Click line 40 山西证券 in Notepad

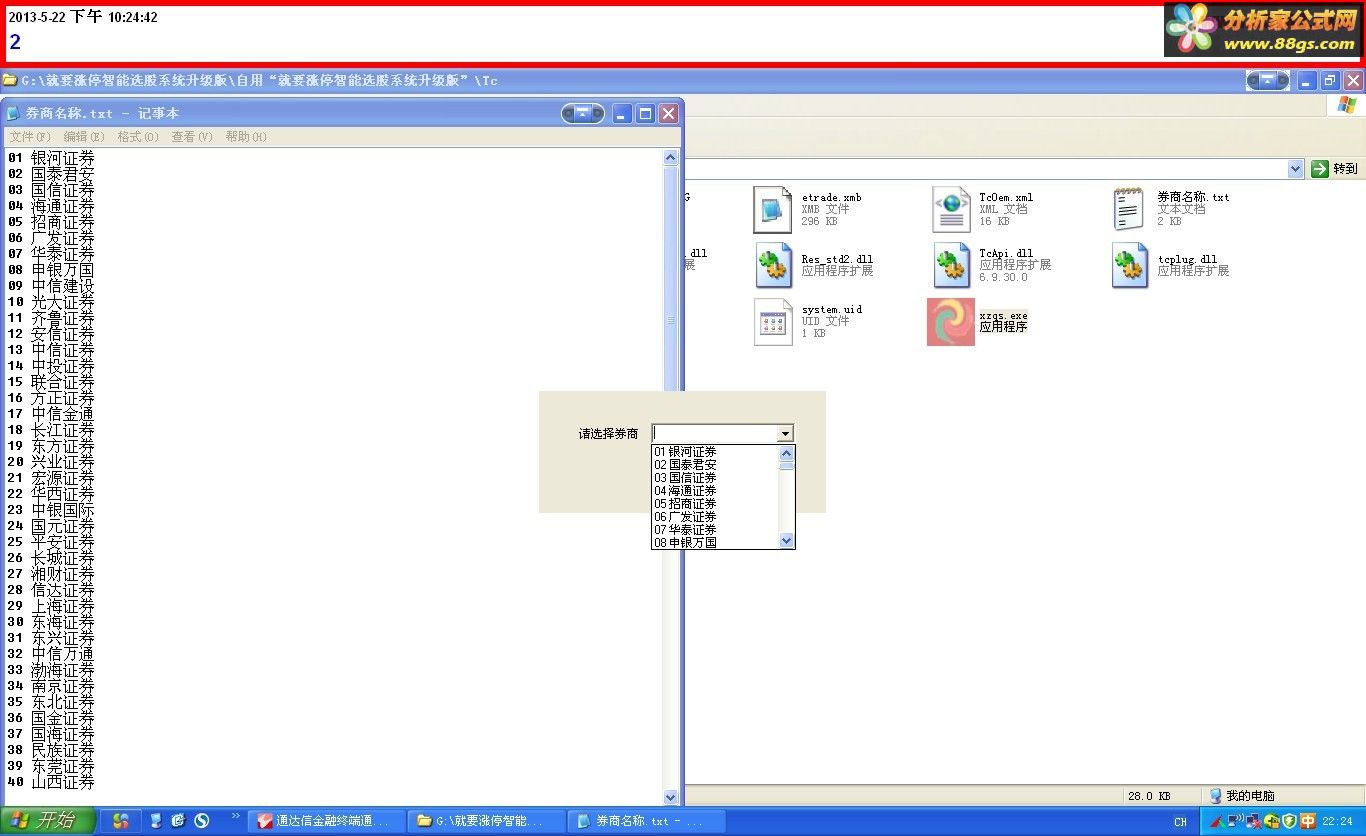pyautogui.click(x=51, y=782)
